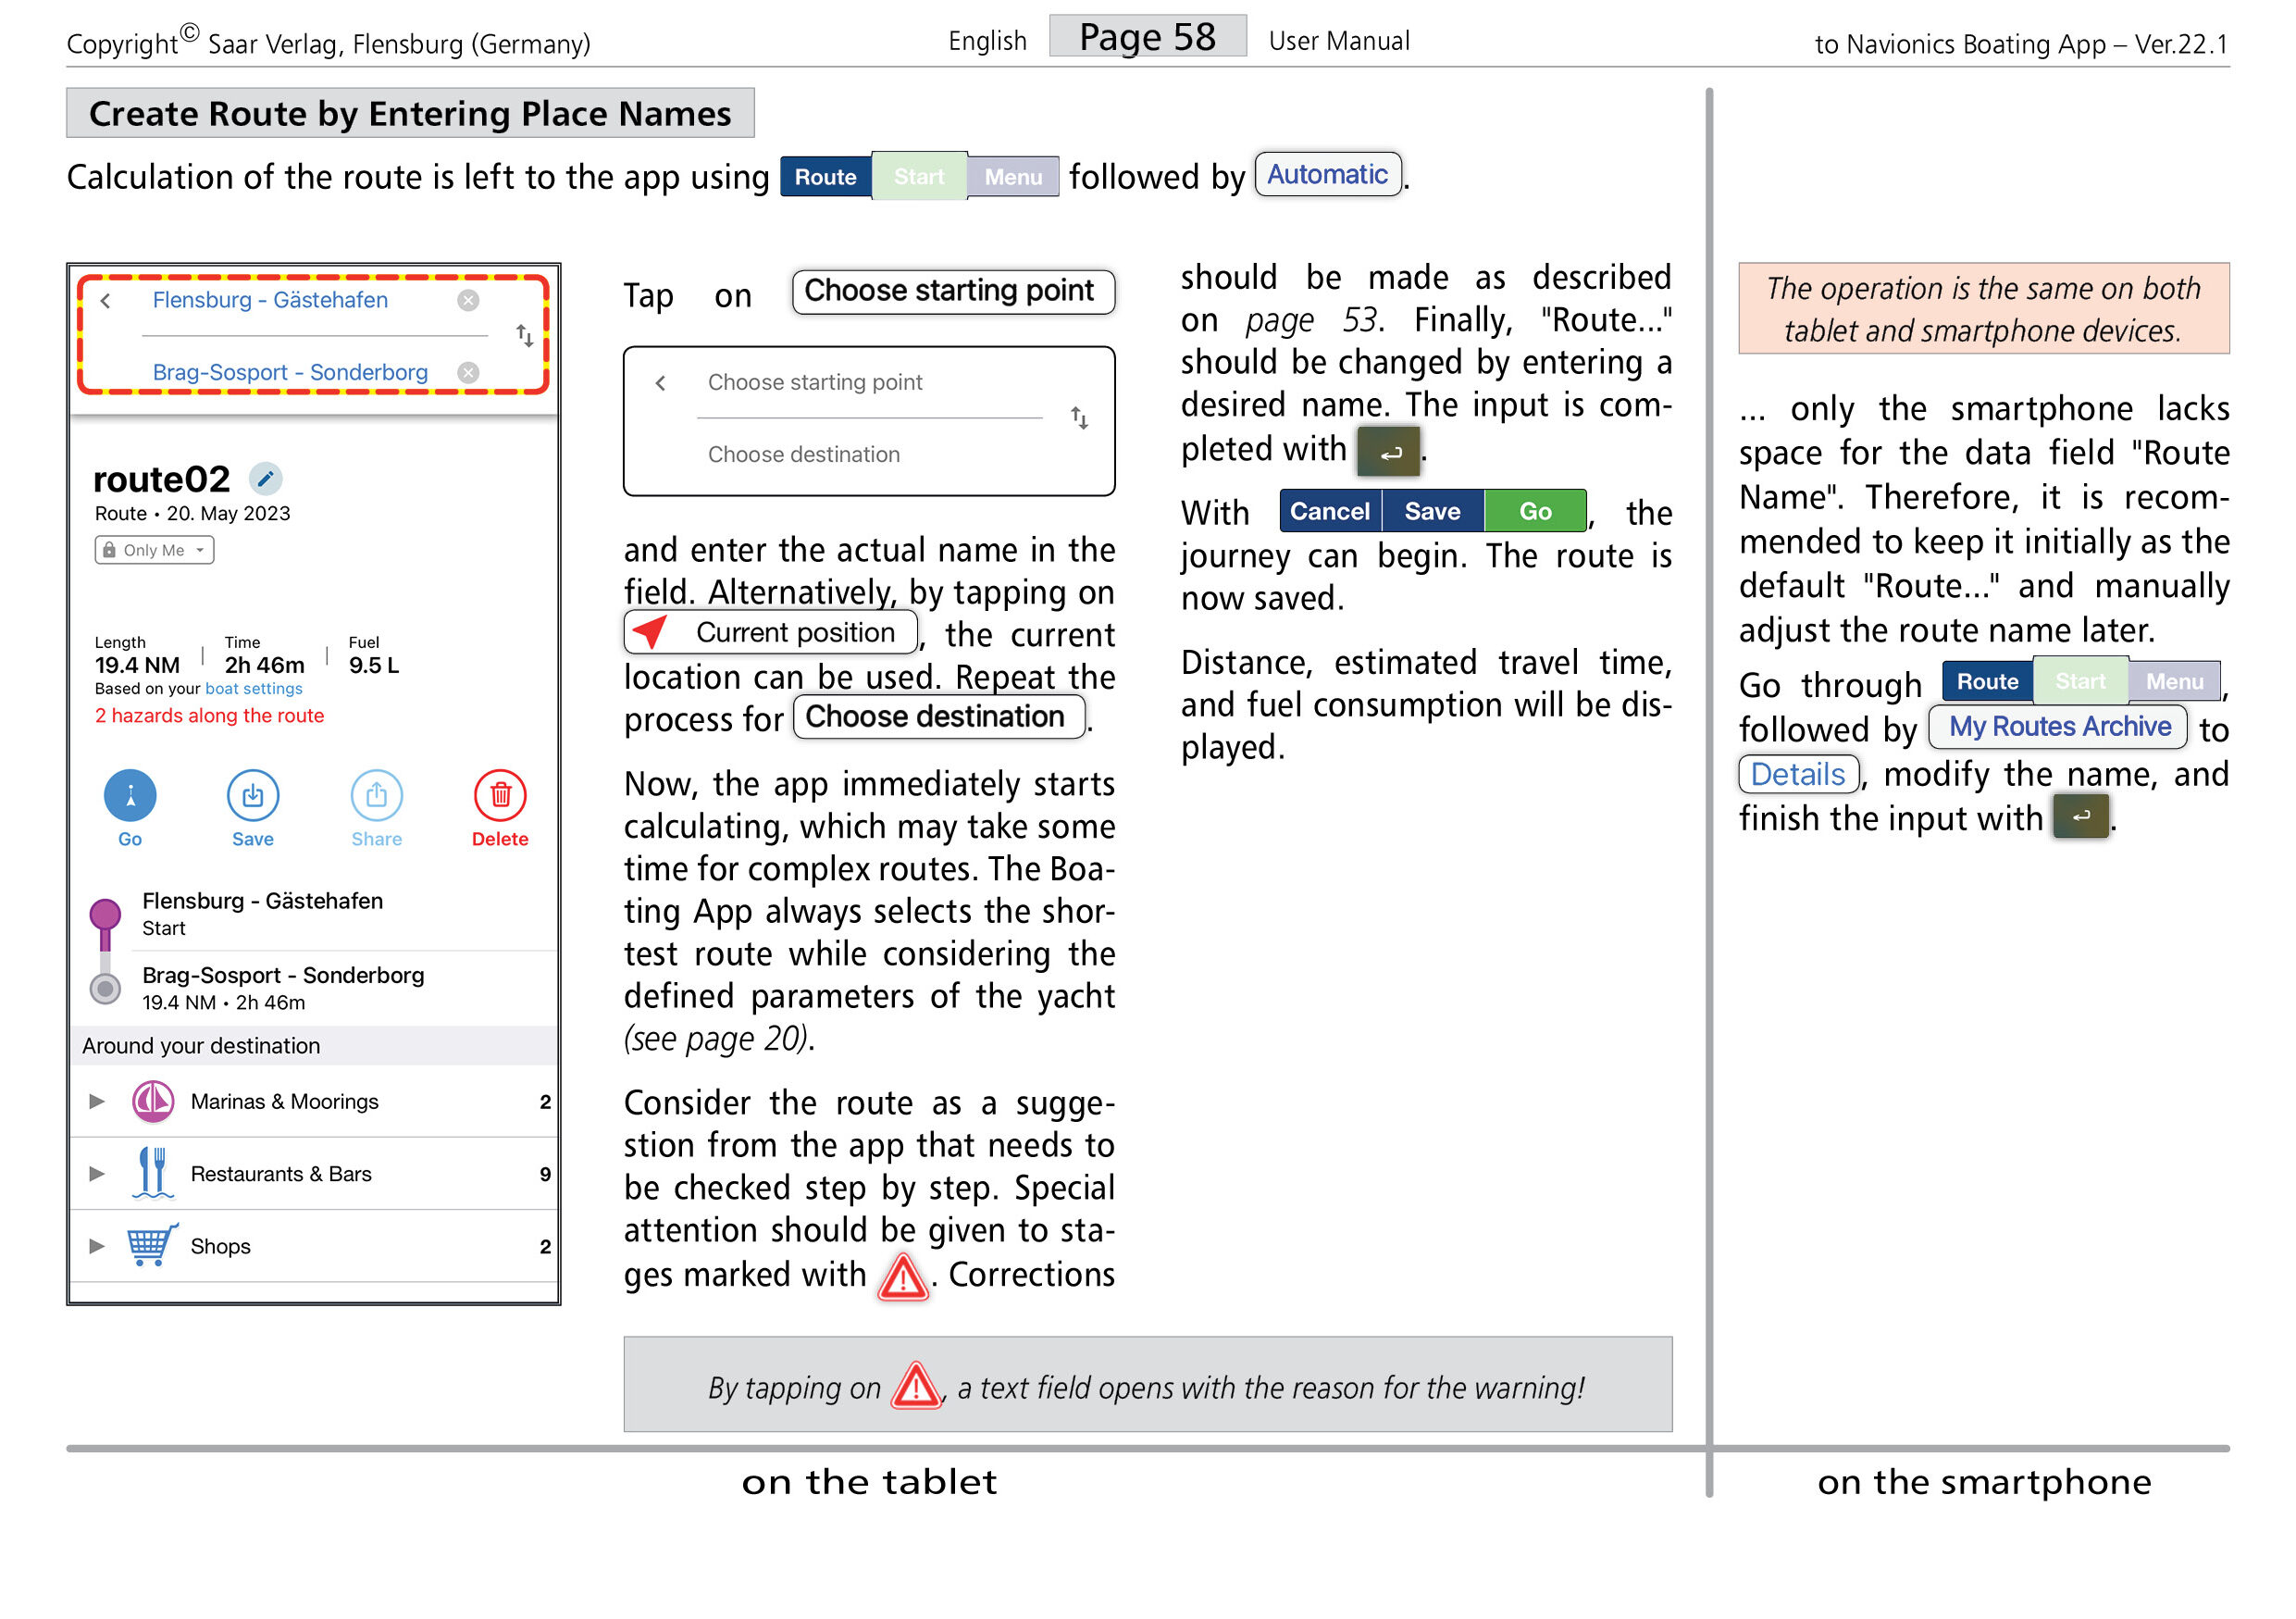Click the warning triangle in 'By tapping on' note

pyautogui.click(x=916, y=1385)
